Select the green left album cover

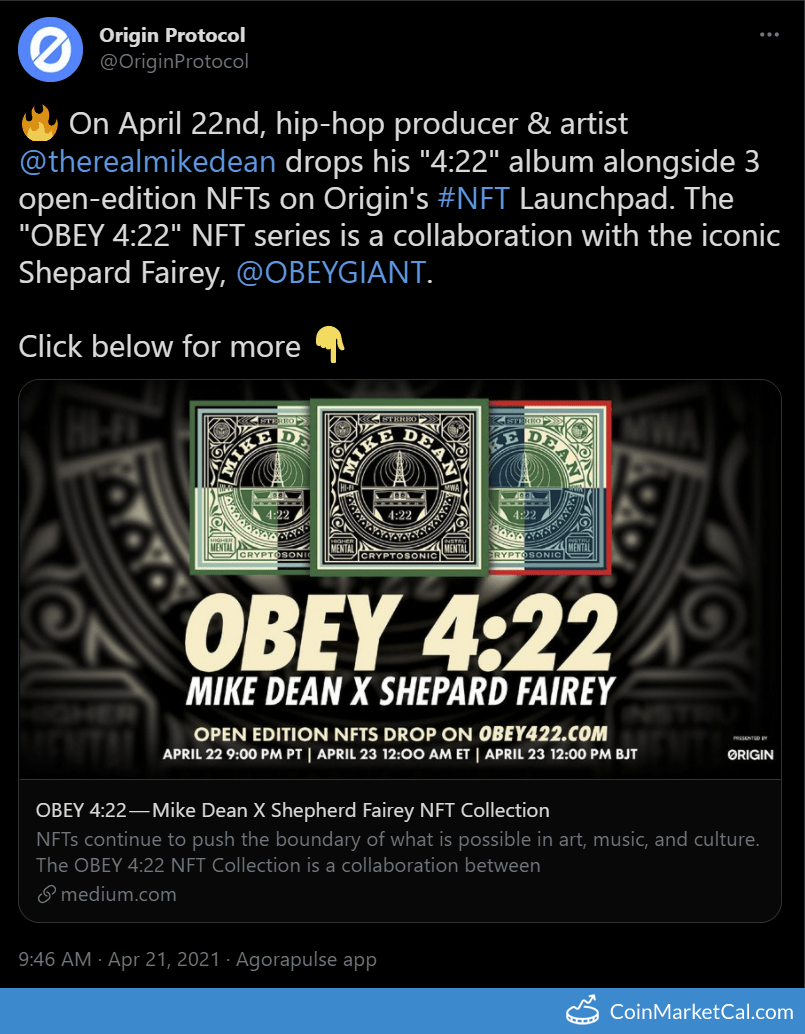click(250, 487)
